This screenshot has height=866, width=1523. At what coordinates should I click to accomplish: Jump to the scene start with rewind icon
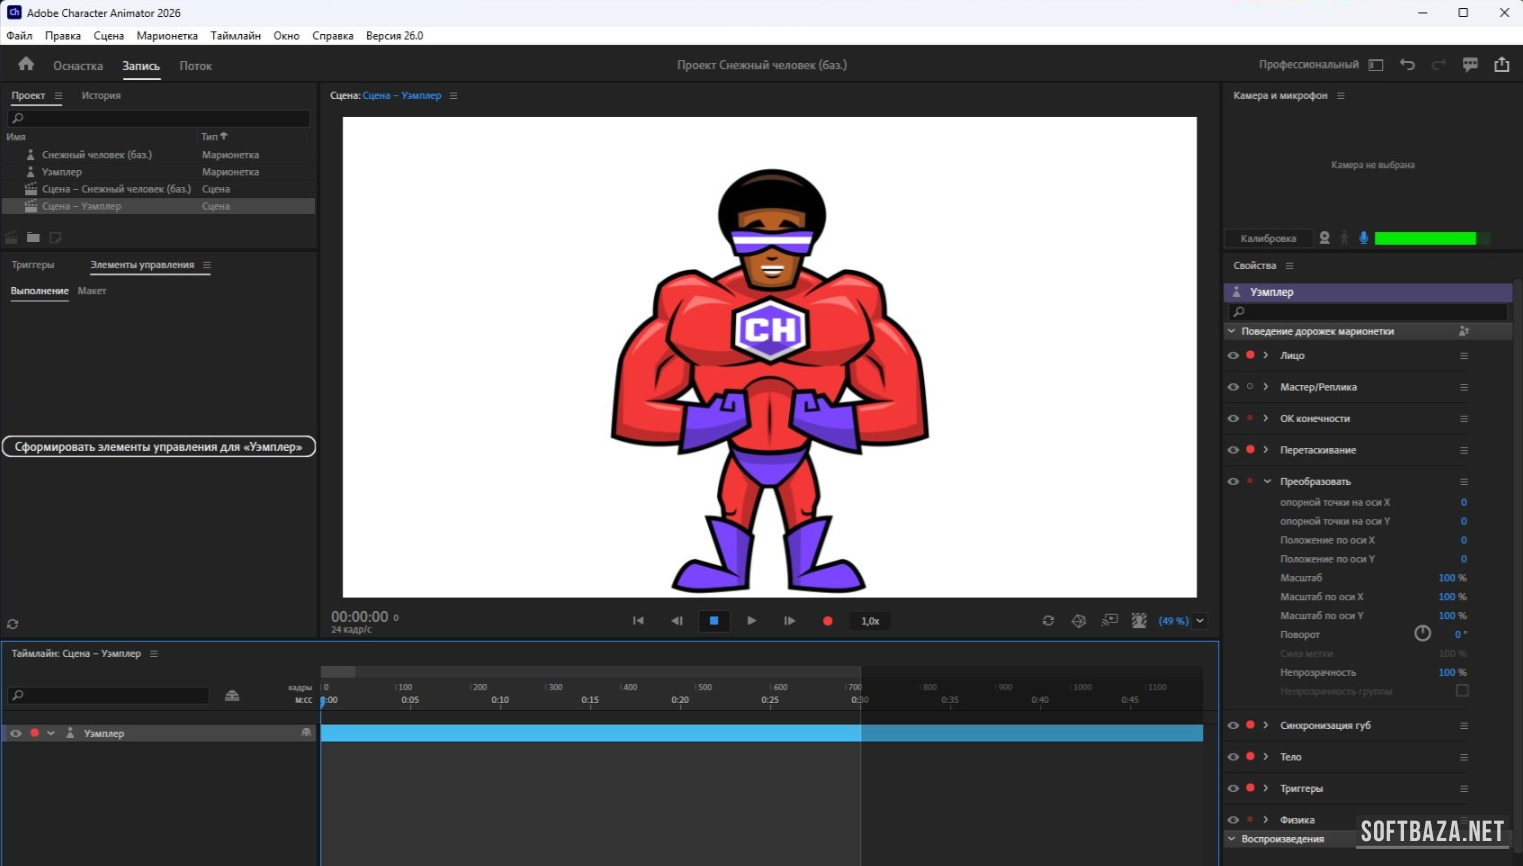[x=638, y=621]
